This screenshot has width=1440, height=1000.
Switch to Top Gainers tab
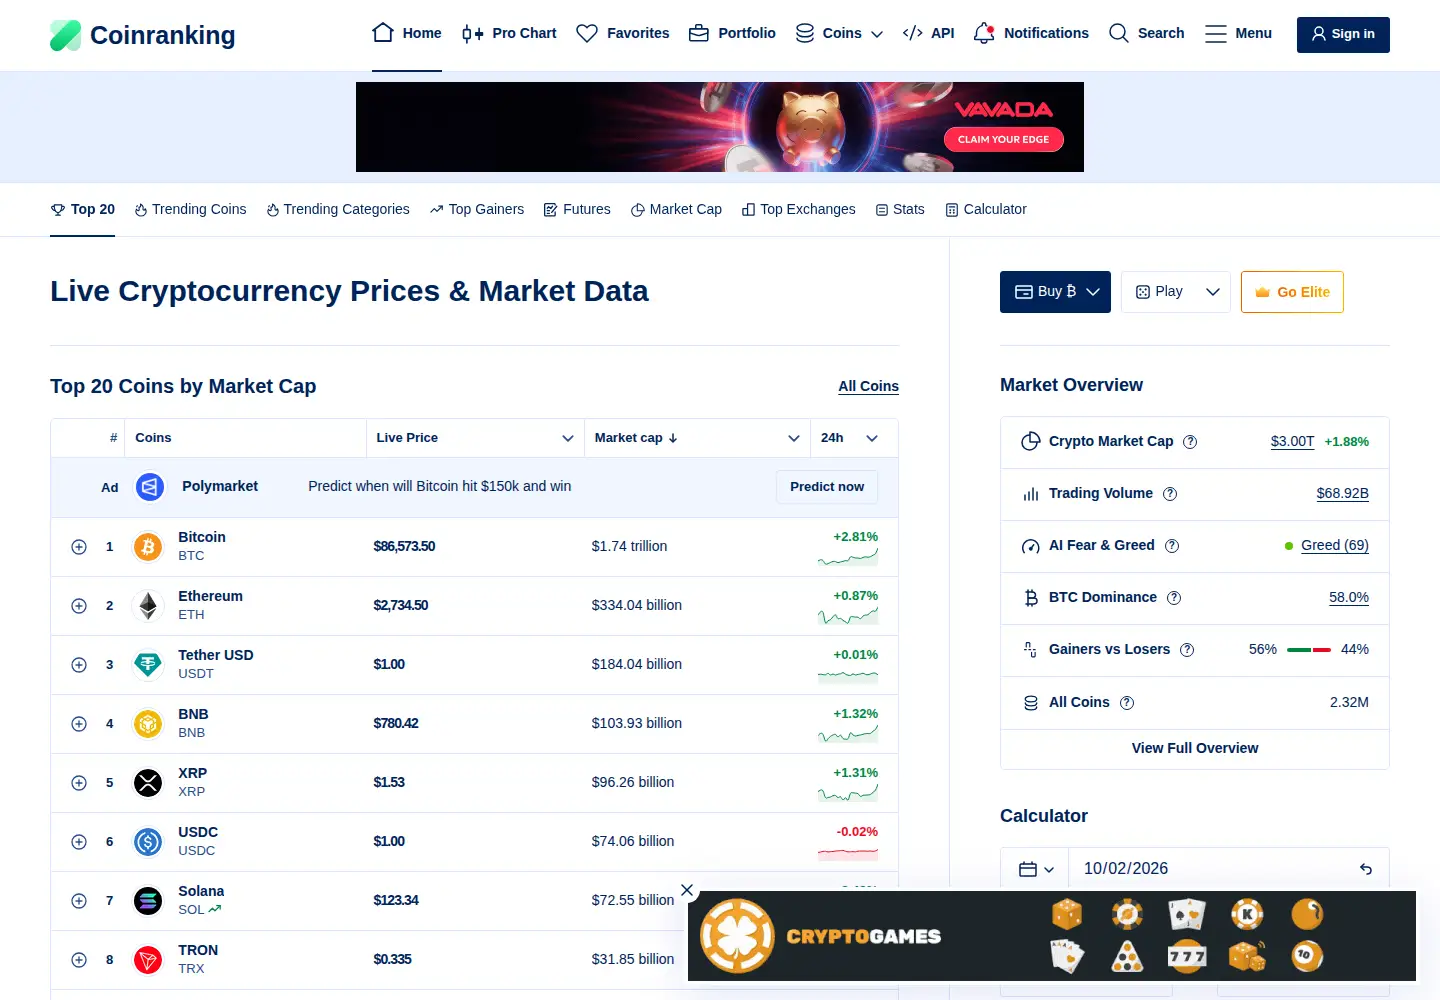pyautogui.click(x=477, y=209)
